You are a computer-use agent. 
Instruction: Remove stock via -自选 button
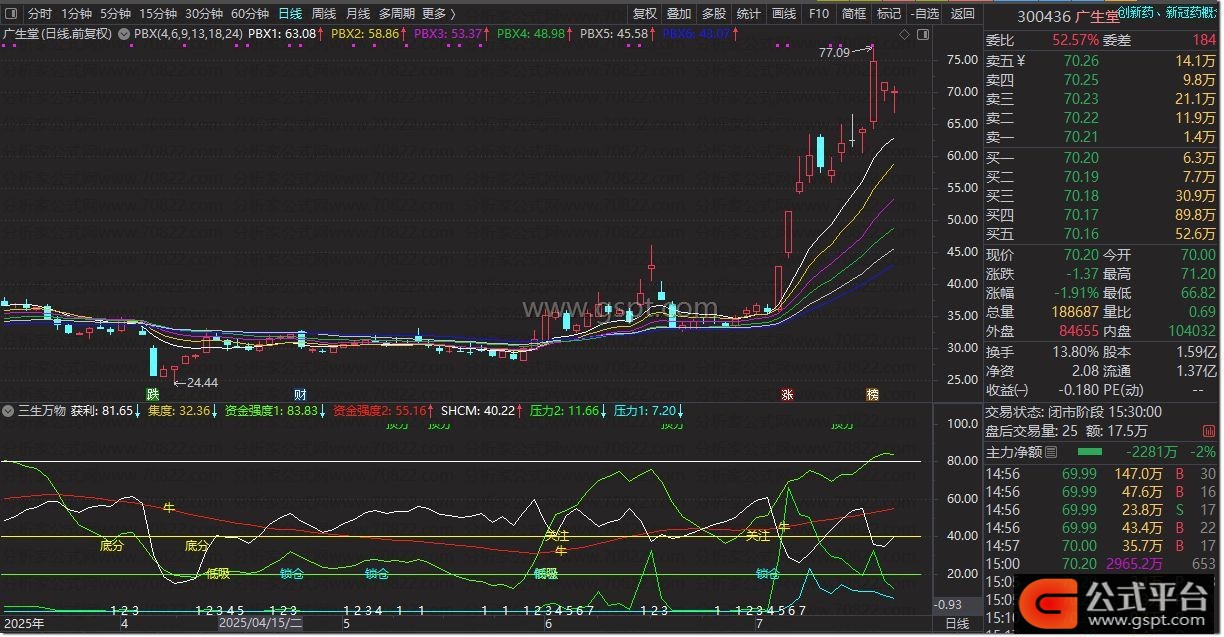[x=925, y=14]
